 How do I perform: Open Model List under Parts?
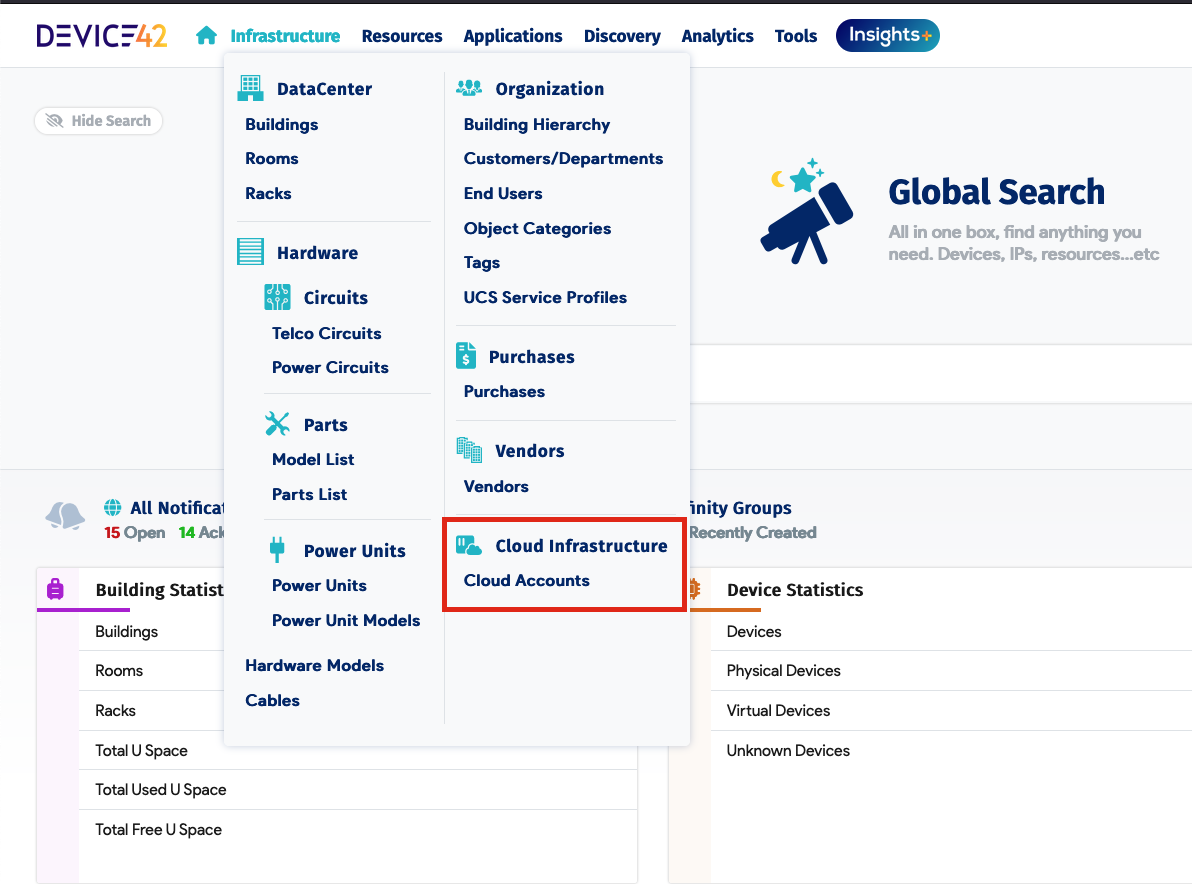click(x=313, y=460)
